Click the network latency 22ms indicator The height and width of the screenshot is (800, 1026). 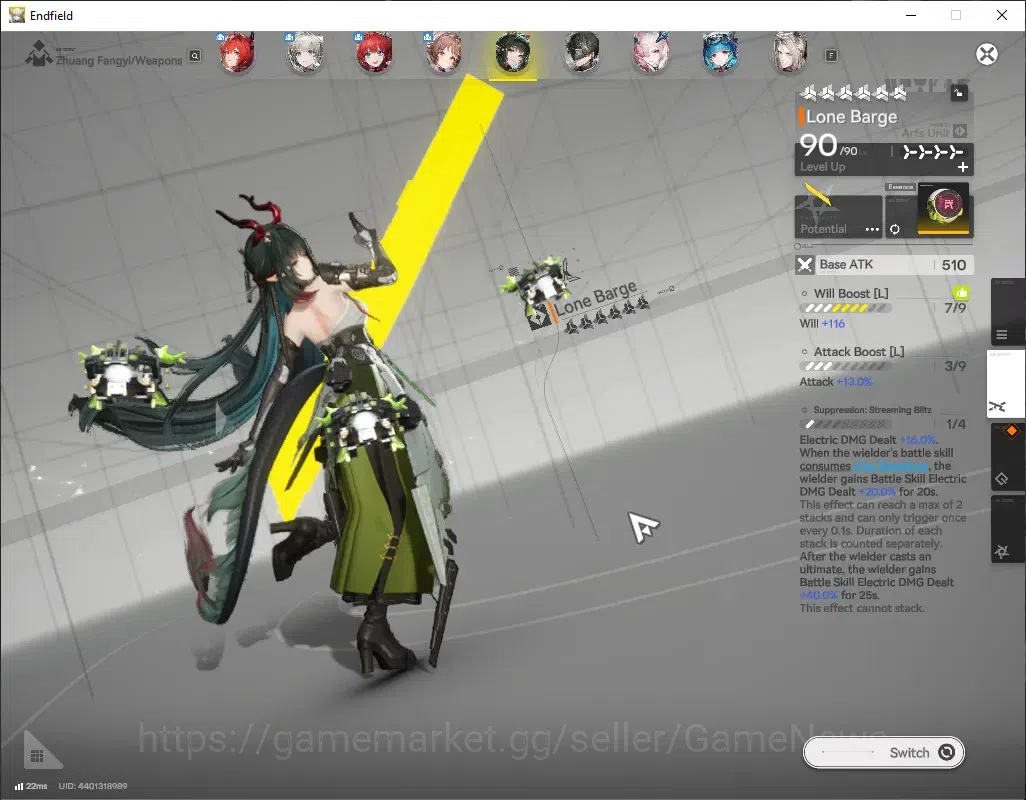pyautogui.click(x=31, y=786)
